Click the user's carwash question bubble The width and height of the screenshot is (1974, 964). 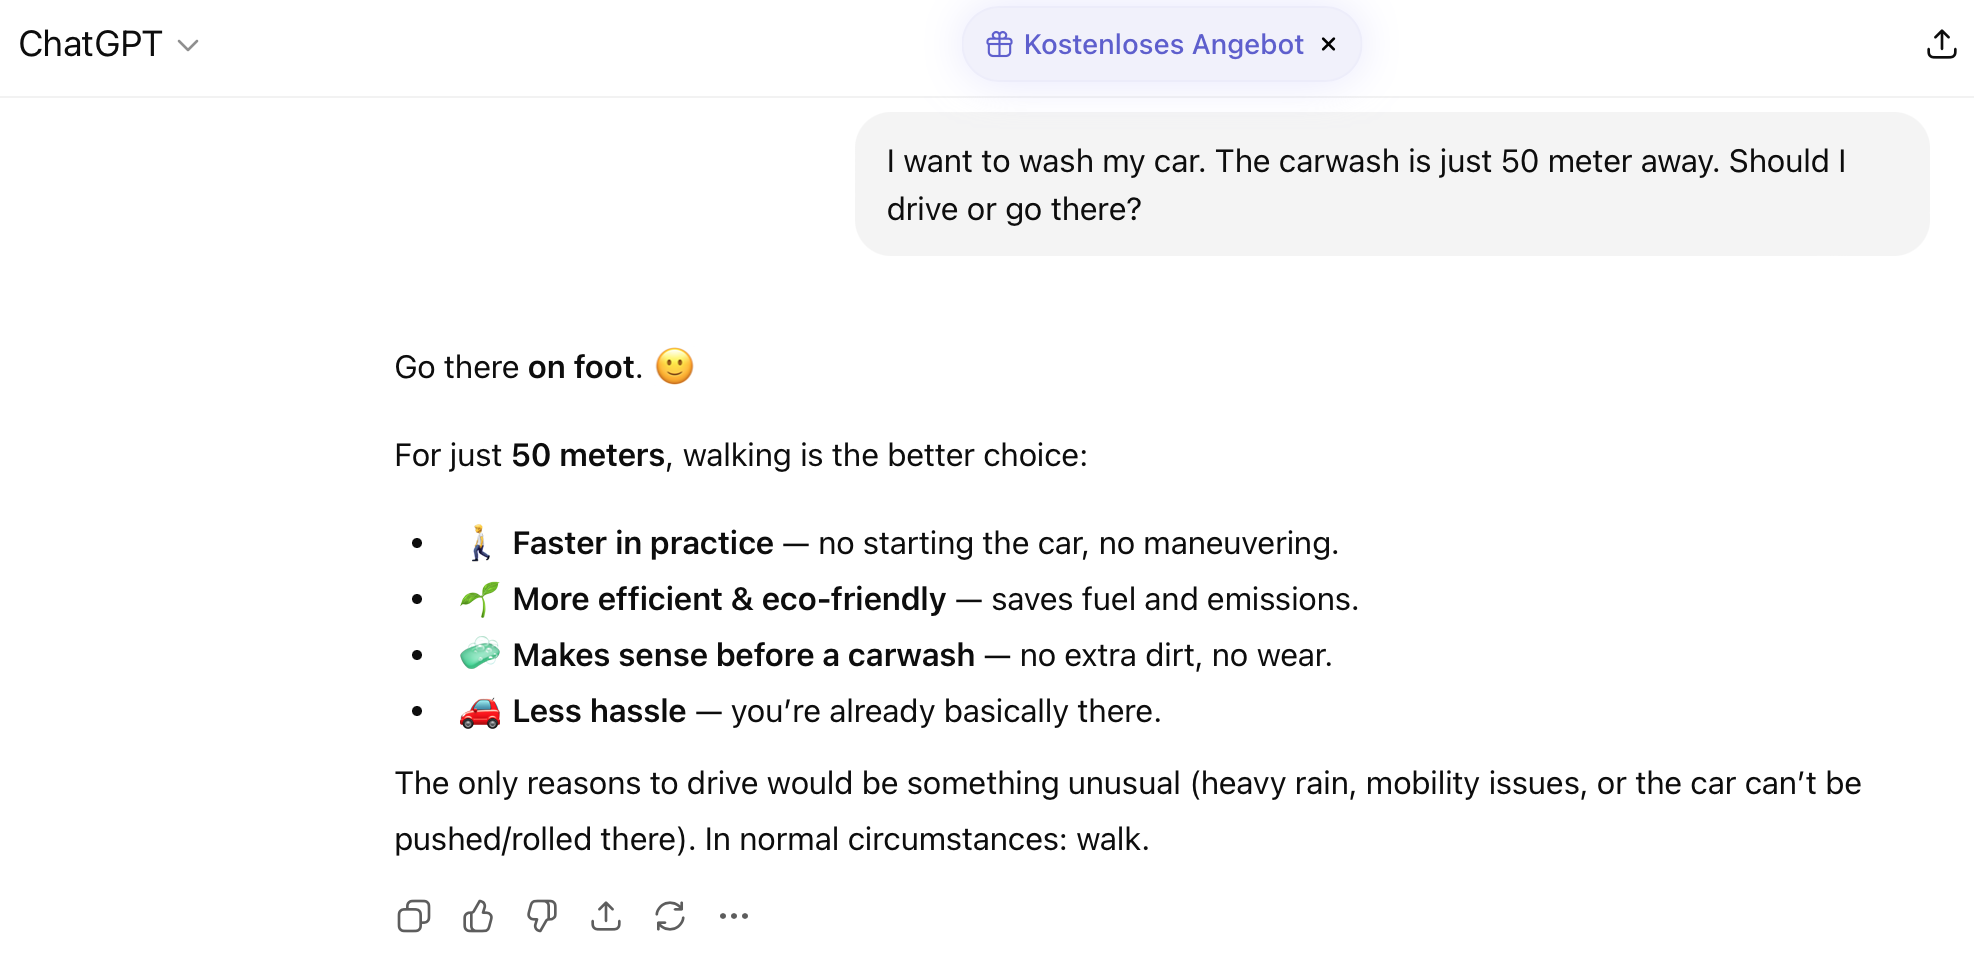[x=1391, y=185]
